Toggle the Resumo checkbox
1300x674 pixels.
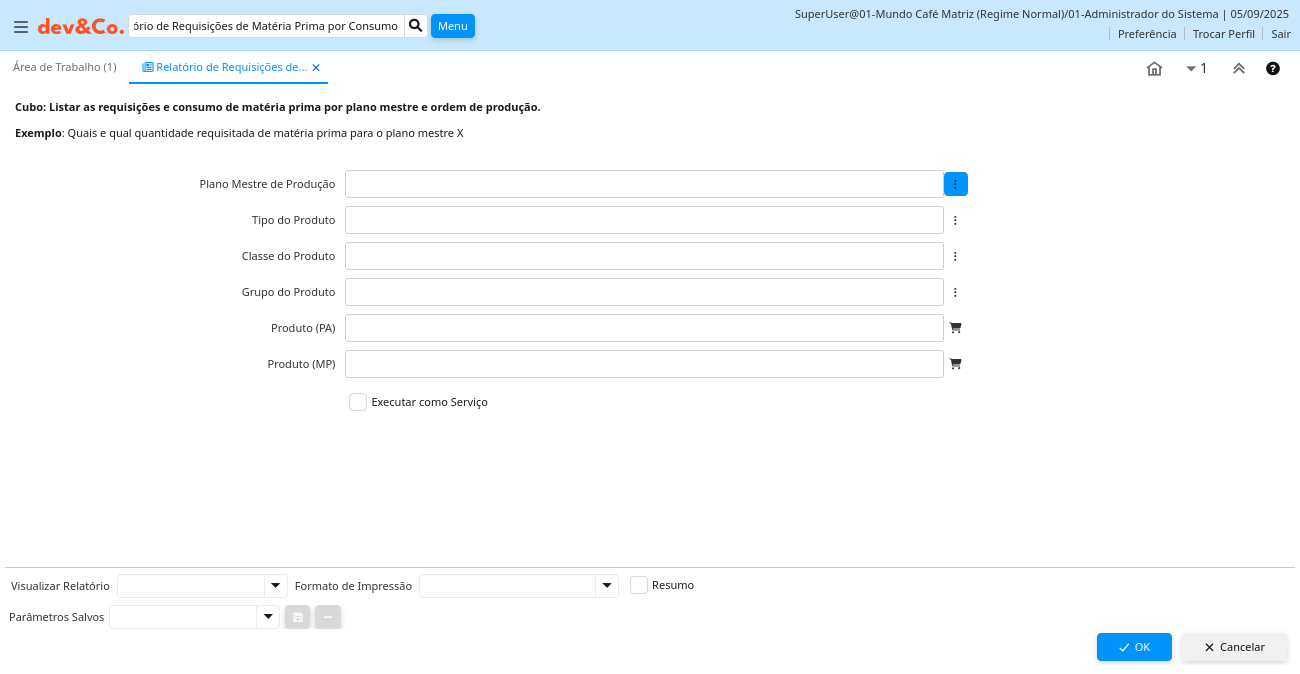point(639,585)
